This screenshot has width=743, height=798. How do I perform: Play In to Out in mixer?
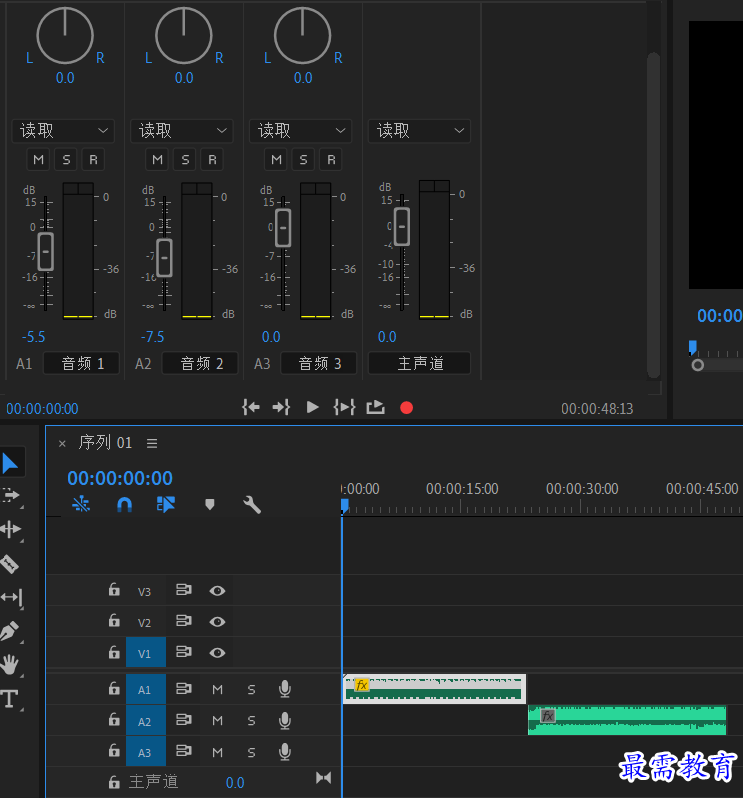(x=345, y=407)
